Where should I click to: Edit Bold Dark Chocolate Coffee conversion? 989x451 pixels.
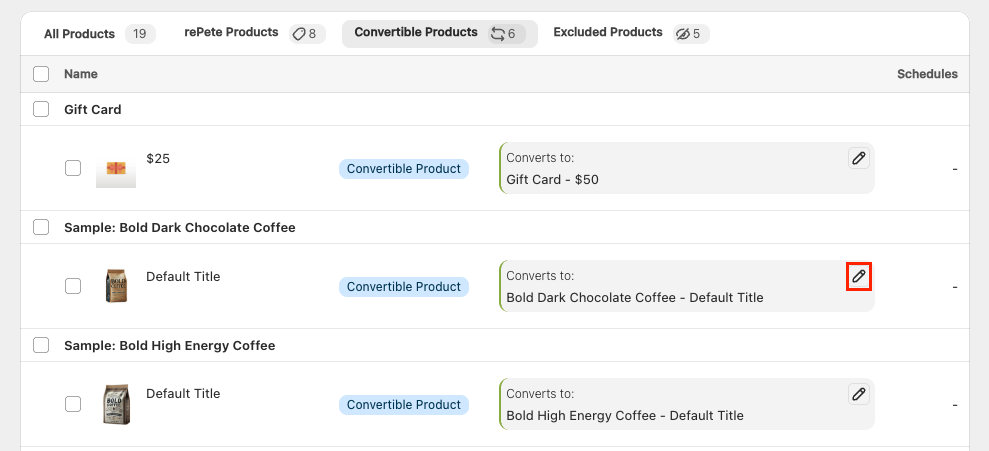858,276
